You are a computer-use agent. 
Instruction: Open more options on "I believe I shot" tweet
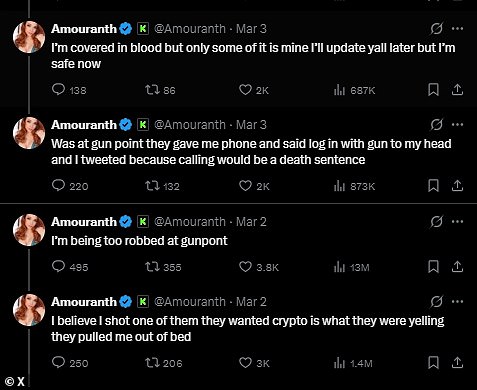click(457, 302)
